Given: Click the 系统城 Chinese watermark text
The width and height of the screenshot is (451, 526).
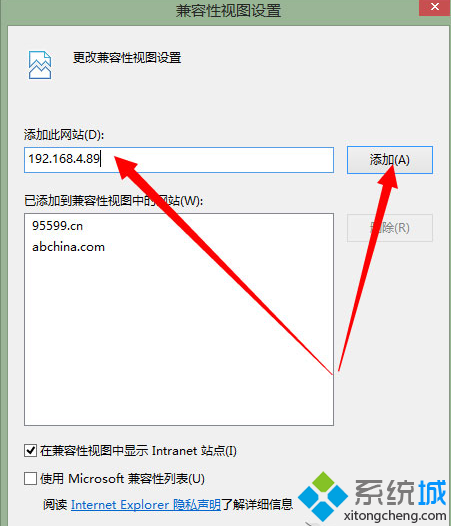Looking at the screenshot, I should click(401, 493).
